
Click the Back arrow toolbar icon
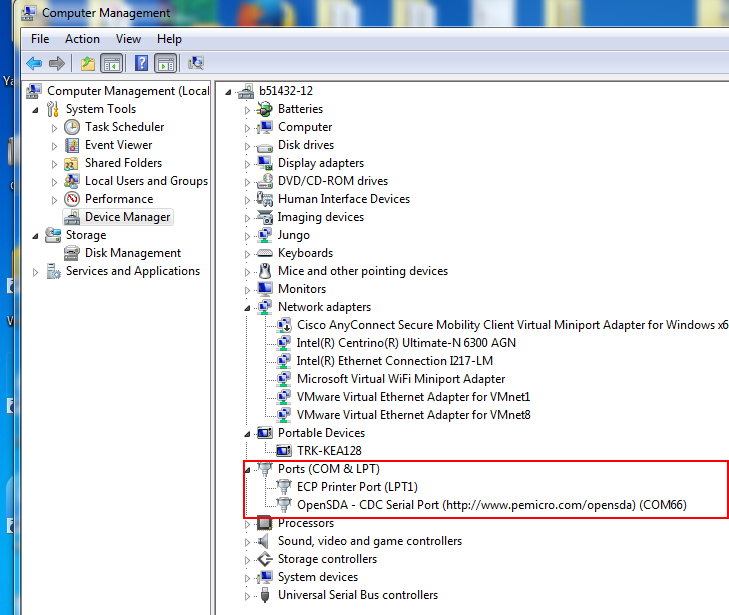pos(34,63)
